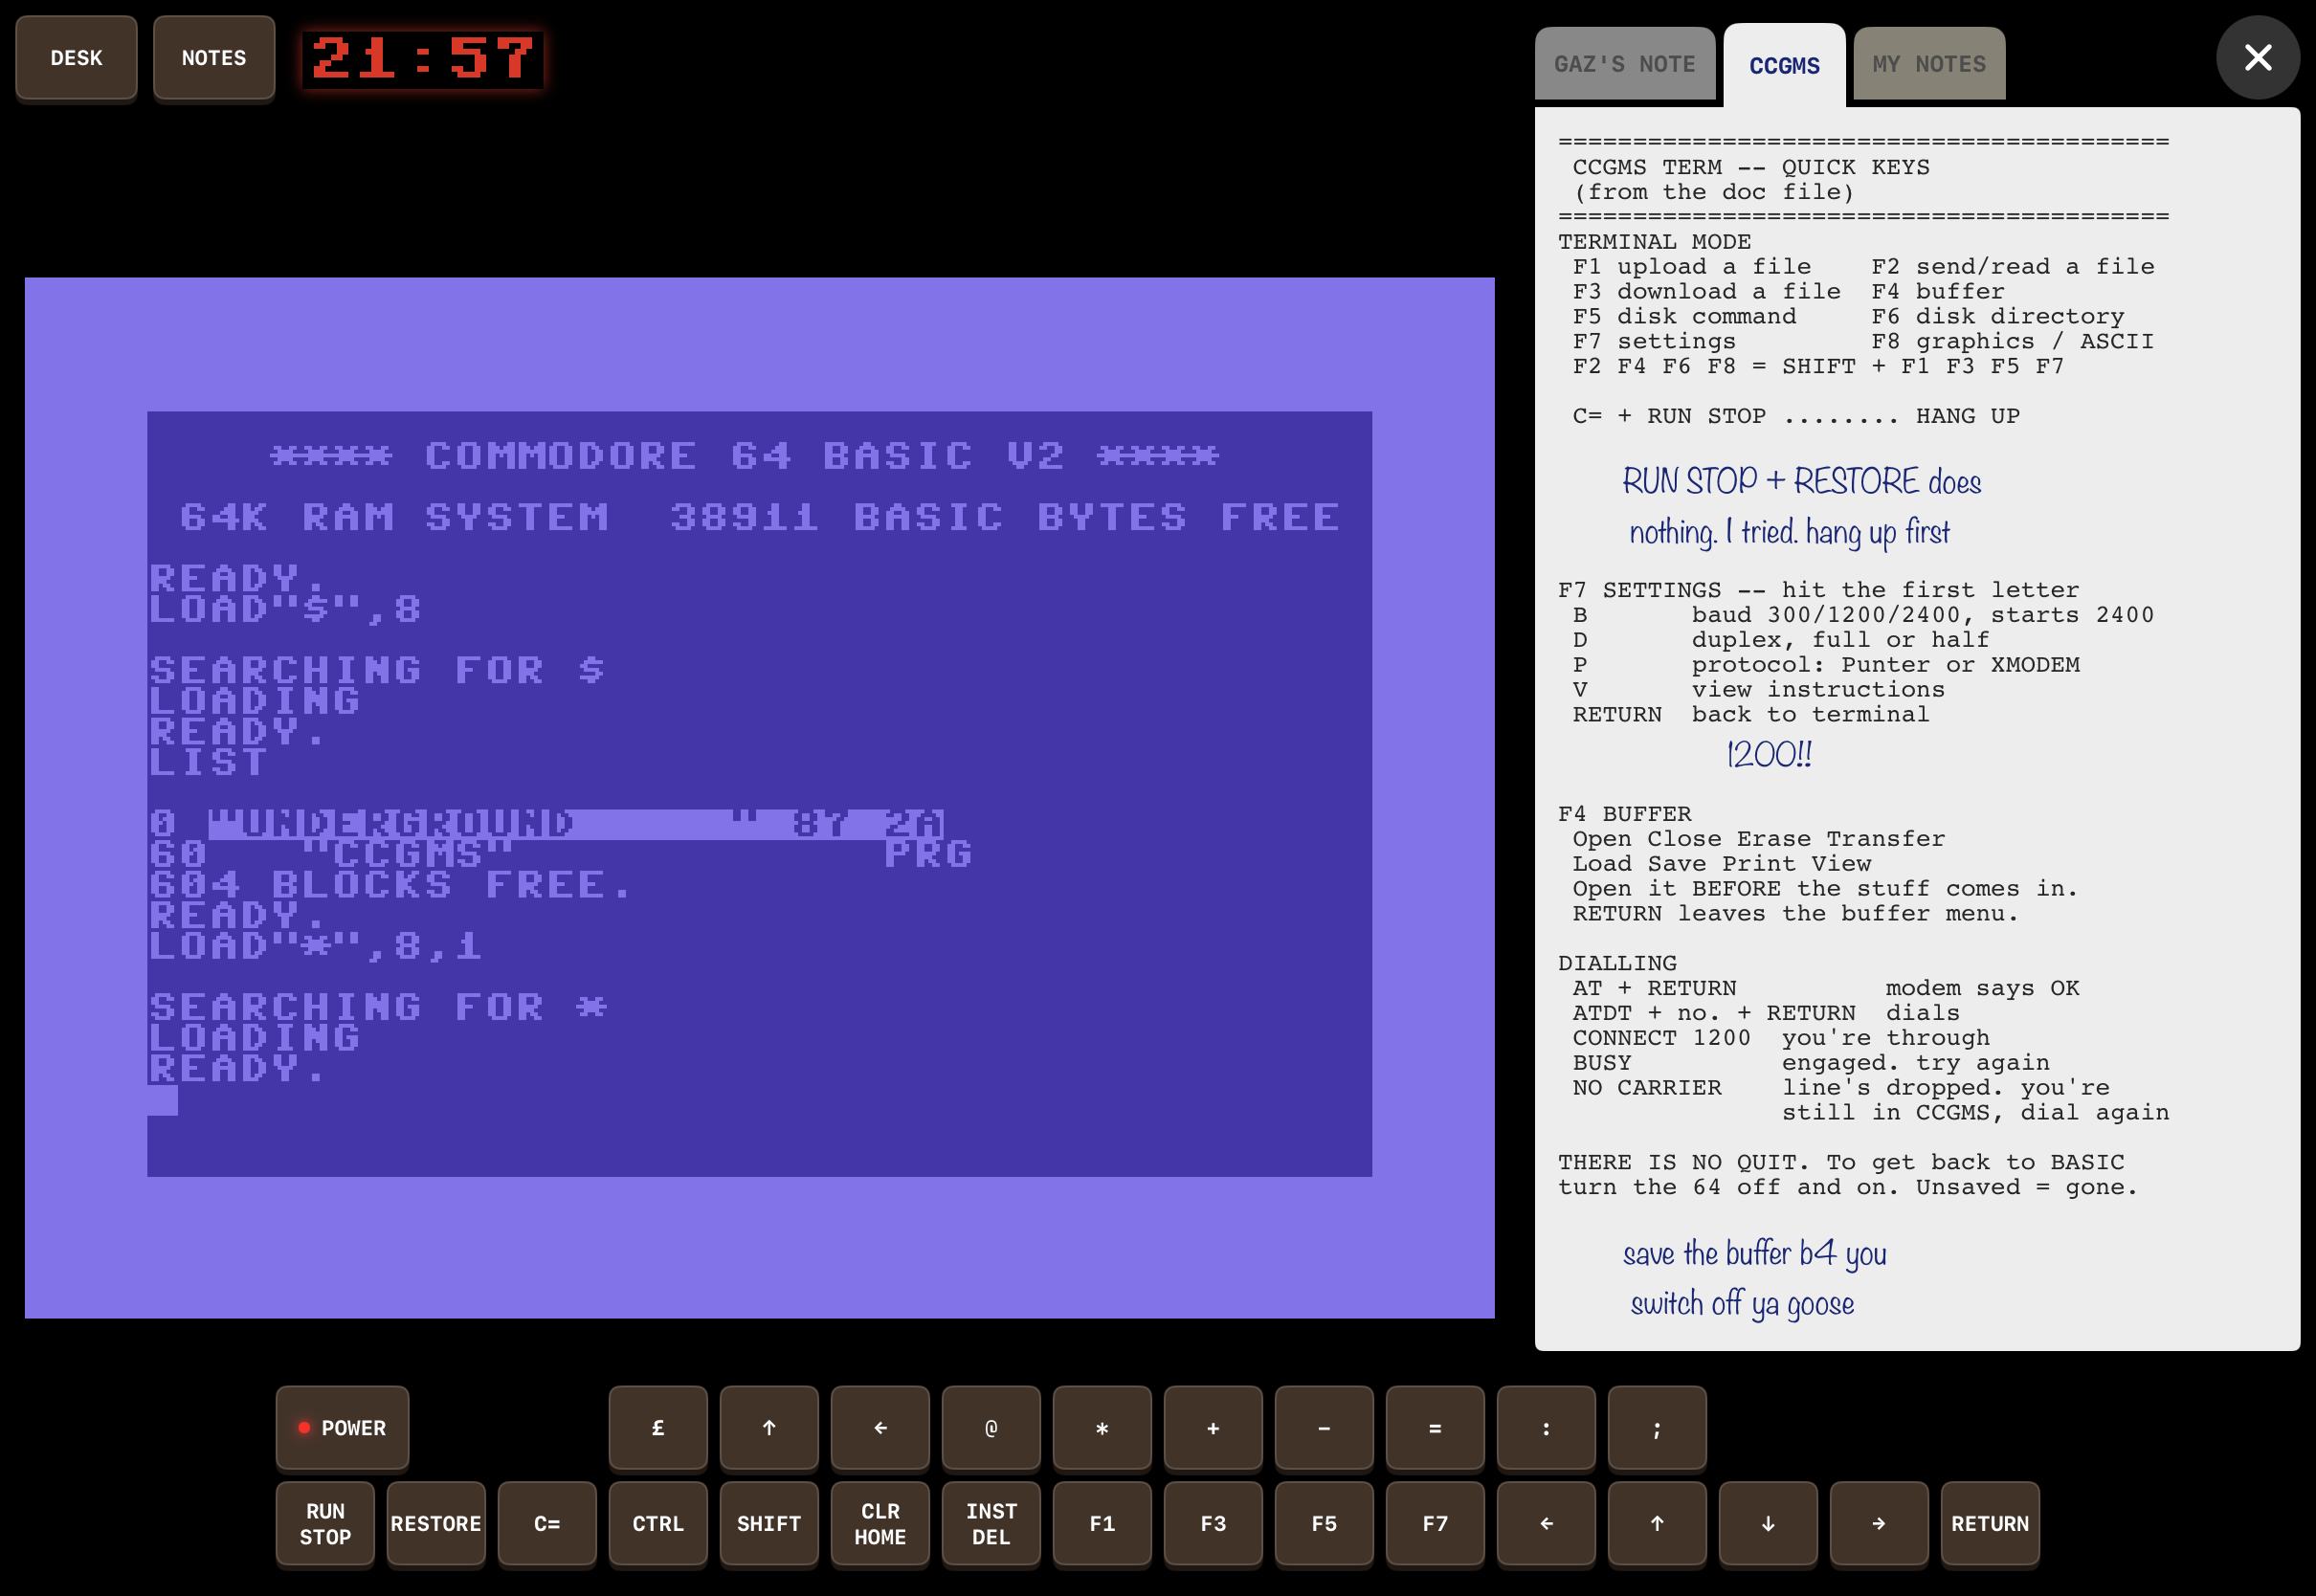This screenshot has height=1596, width=2316.
Task: Click the CTRL key
Action: (658, 1524)
